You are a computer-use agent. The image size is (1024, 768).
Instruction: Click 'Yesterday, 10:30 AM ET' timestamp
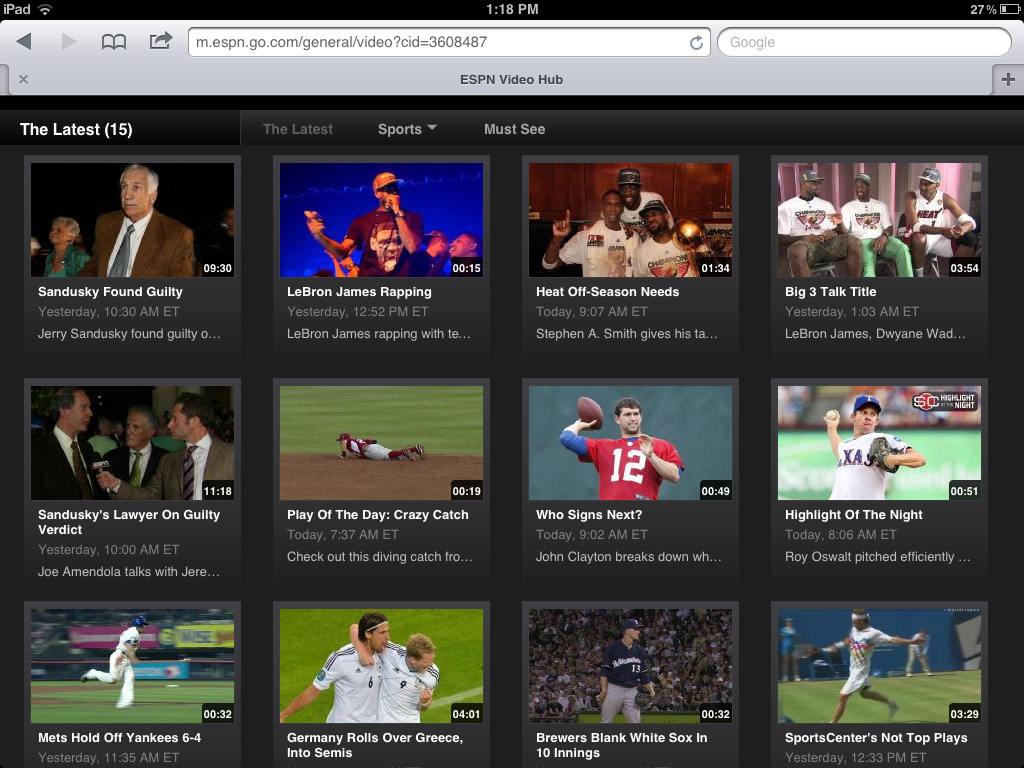[x=108, y=312]
